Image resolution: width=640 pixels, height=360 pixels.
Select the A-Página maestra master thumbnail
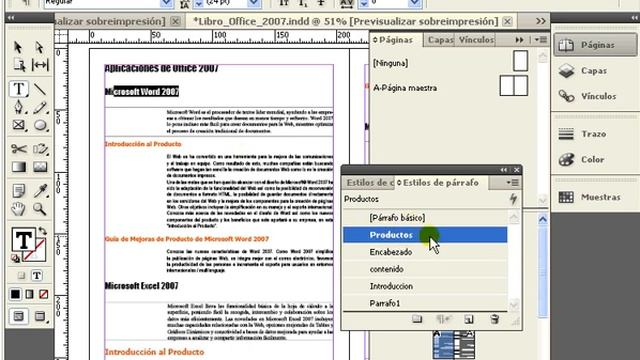(513, 86)
